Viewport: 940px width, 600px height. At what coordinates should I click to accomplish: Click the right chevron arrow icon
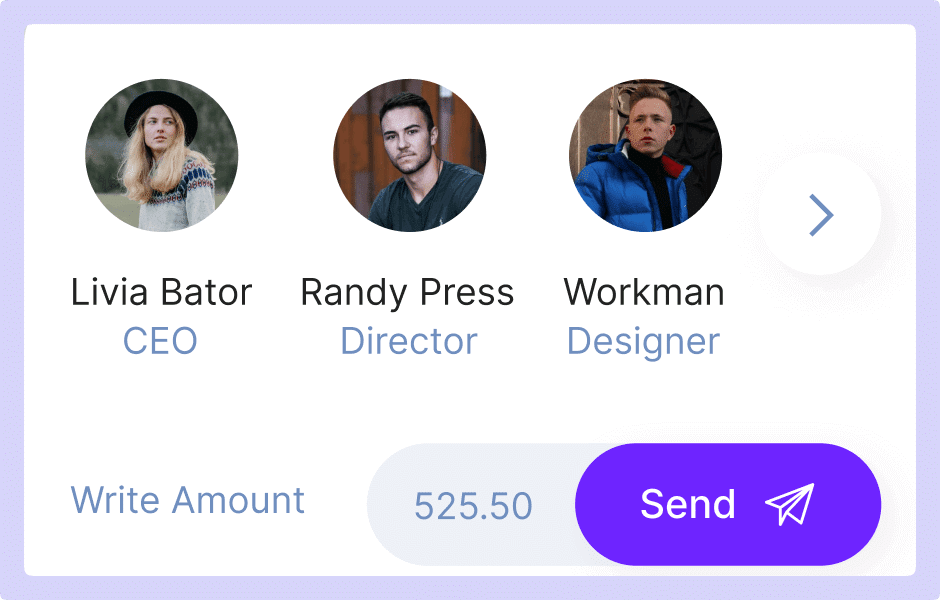821,214
